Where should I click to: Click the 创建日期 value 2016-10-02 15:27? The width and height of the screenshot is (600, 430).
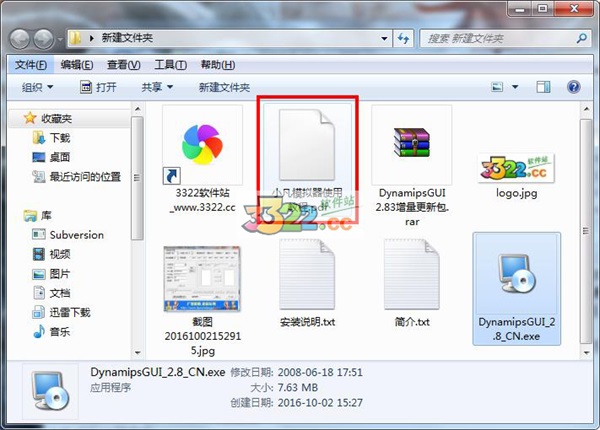pyautogui.click(x=320, y=403)
